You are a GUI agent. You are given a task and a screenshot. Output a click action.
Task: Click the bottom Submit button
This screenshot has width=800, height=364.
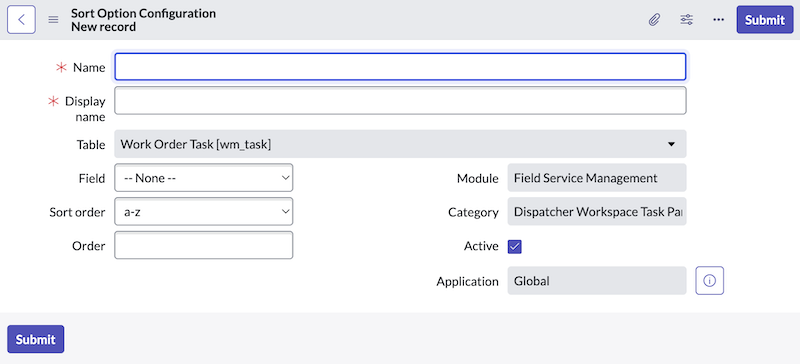point(36,339)
